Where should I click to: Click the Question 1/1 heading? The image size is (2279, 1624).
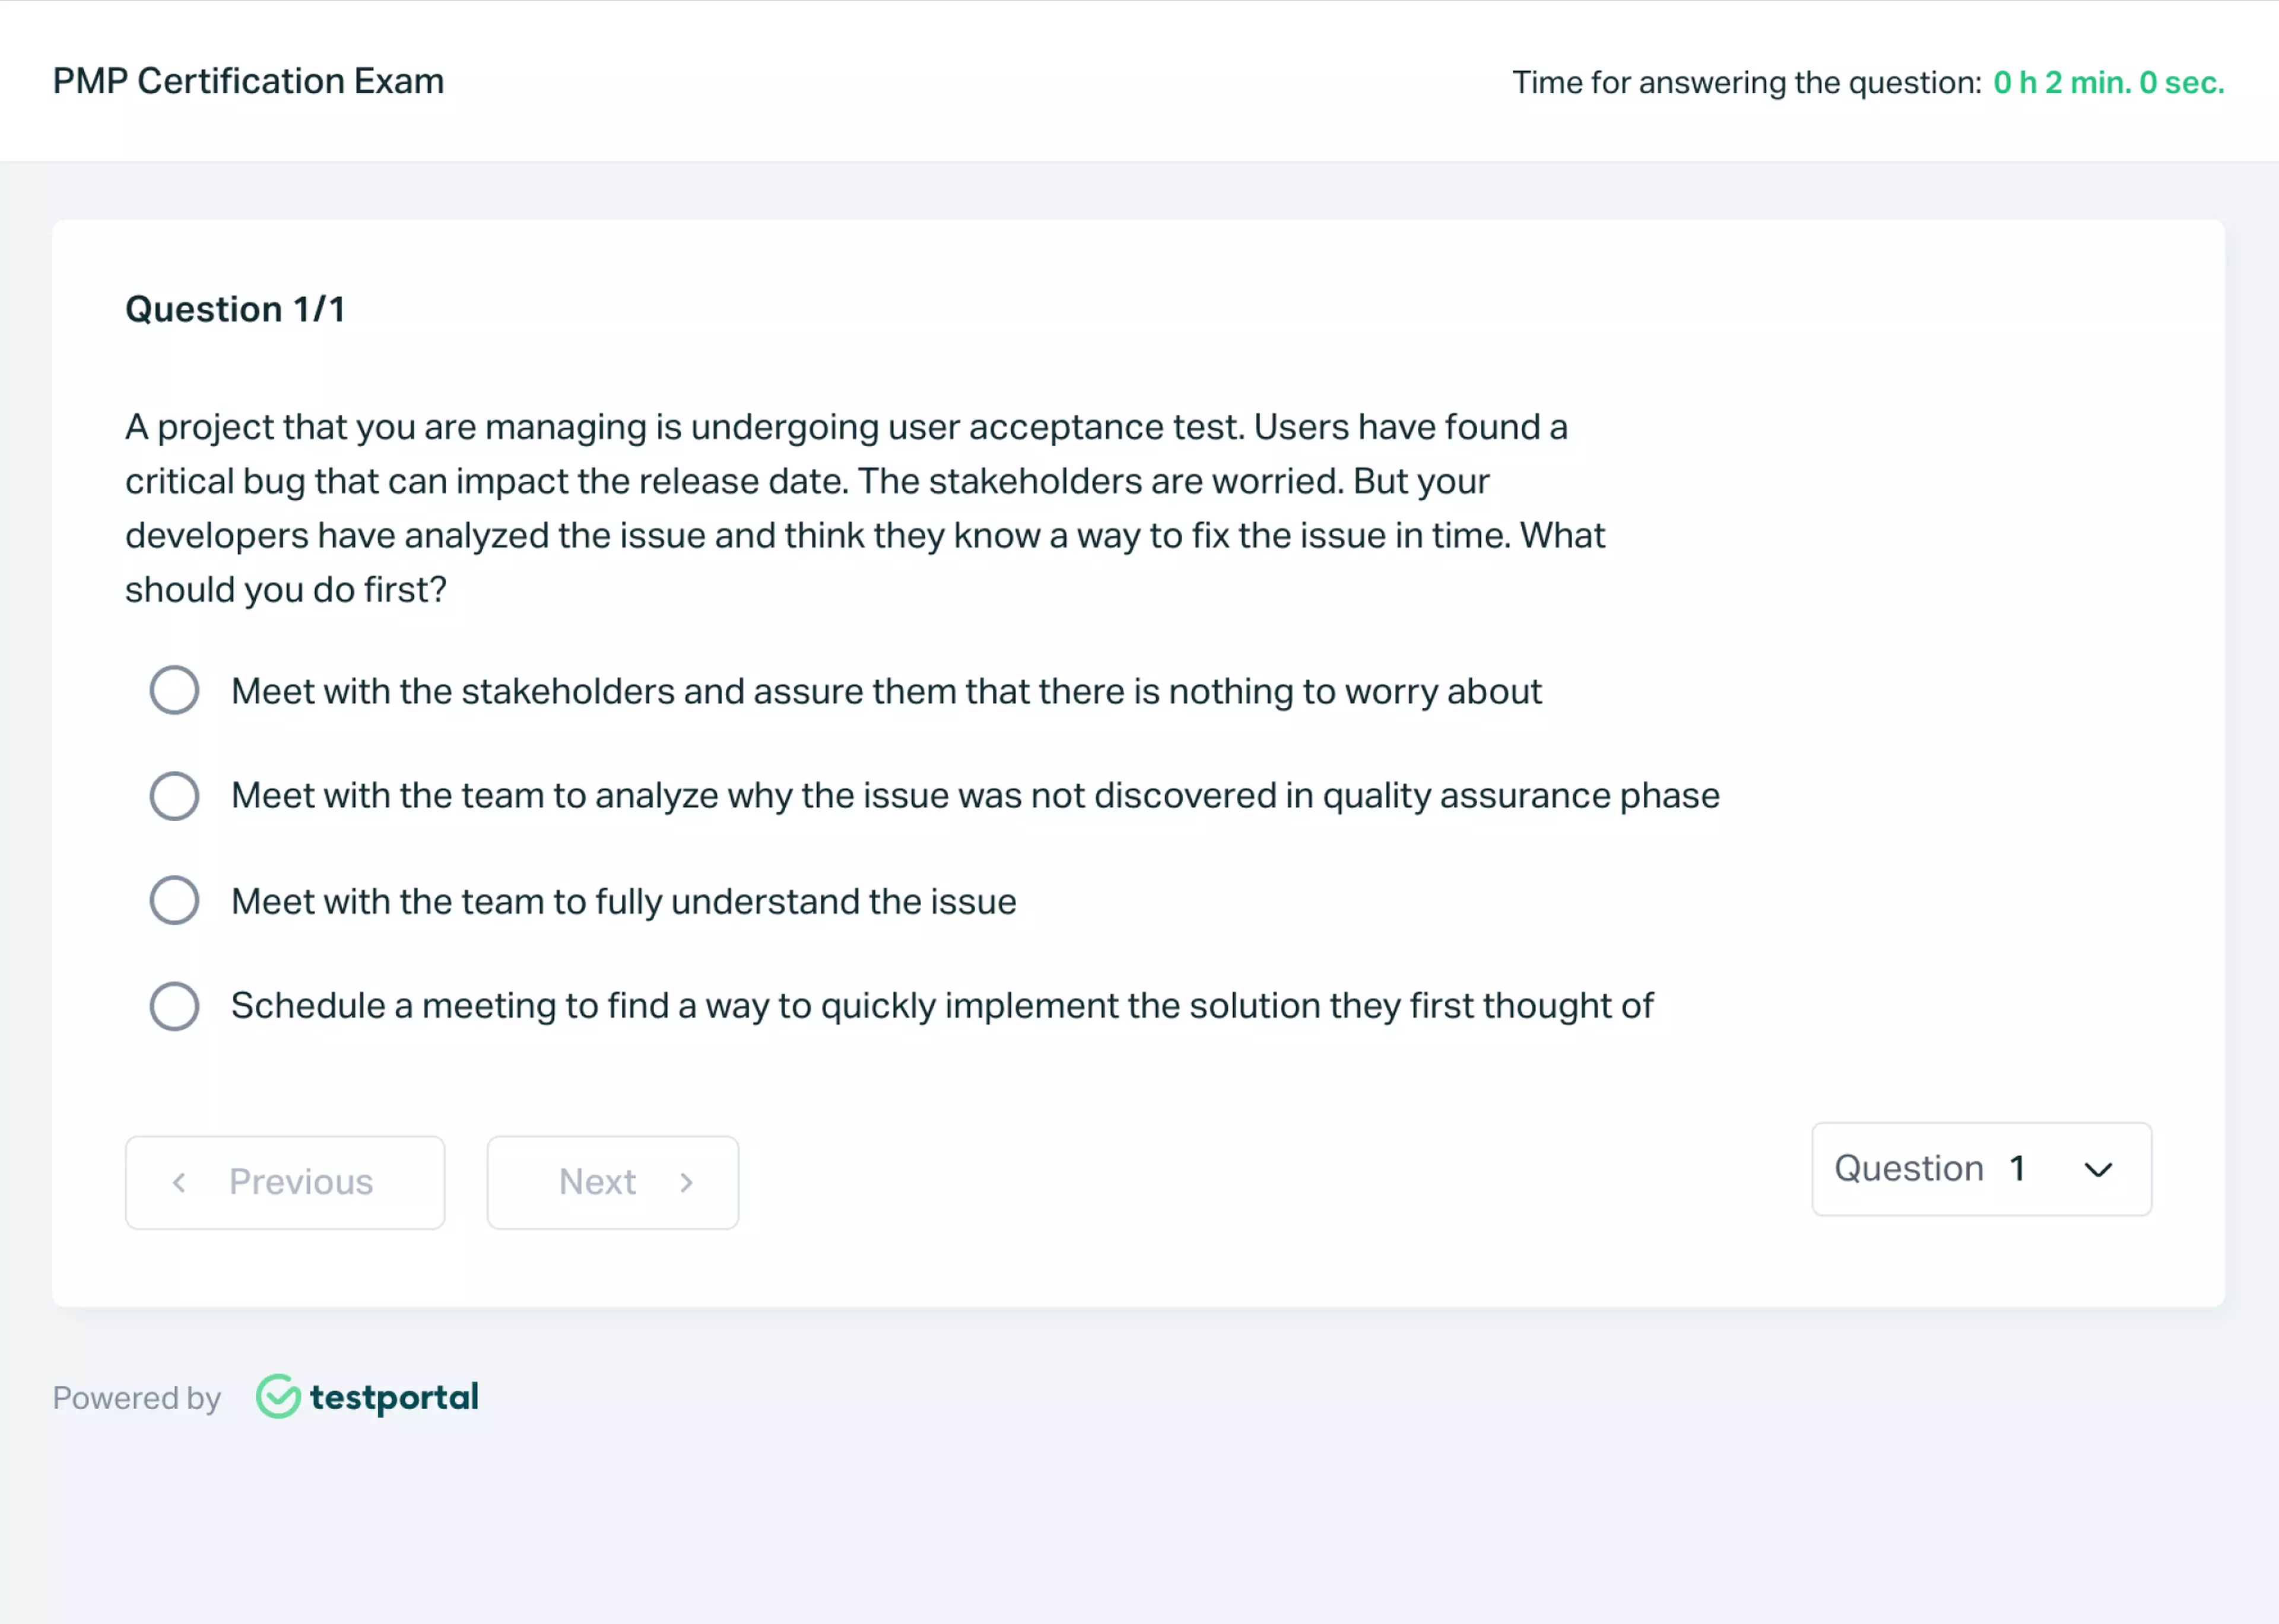(x=234, y=309)
